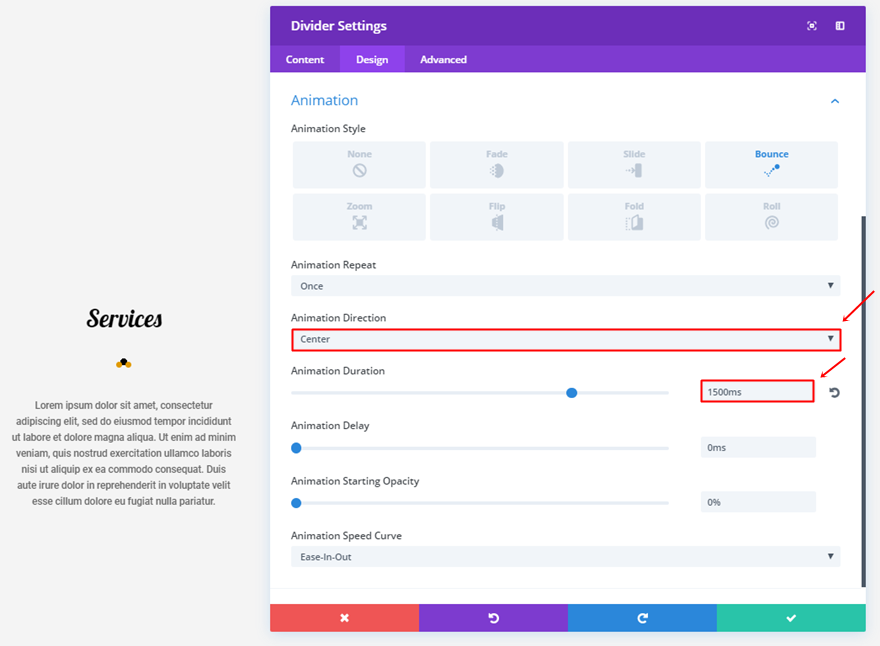Select the Bounce animation style

(771, 165)
